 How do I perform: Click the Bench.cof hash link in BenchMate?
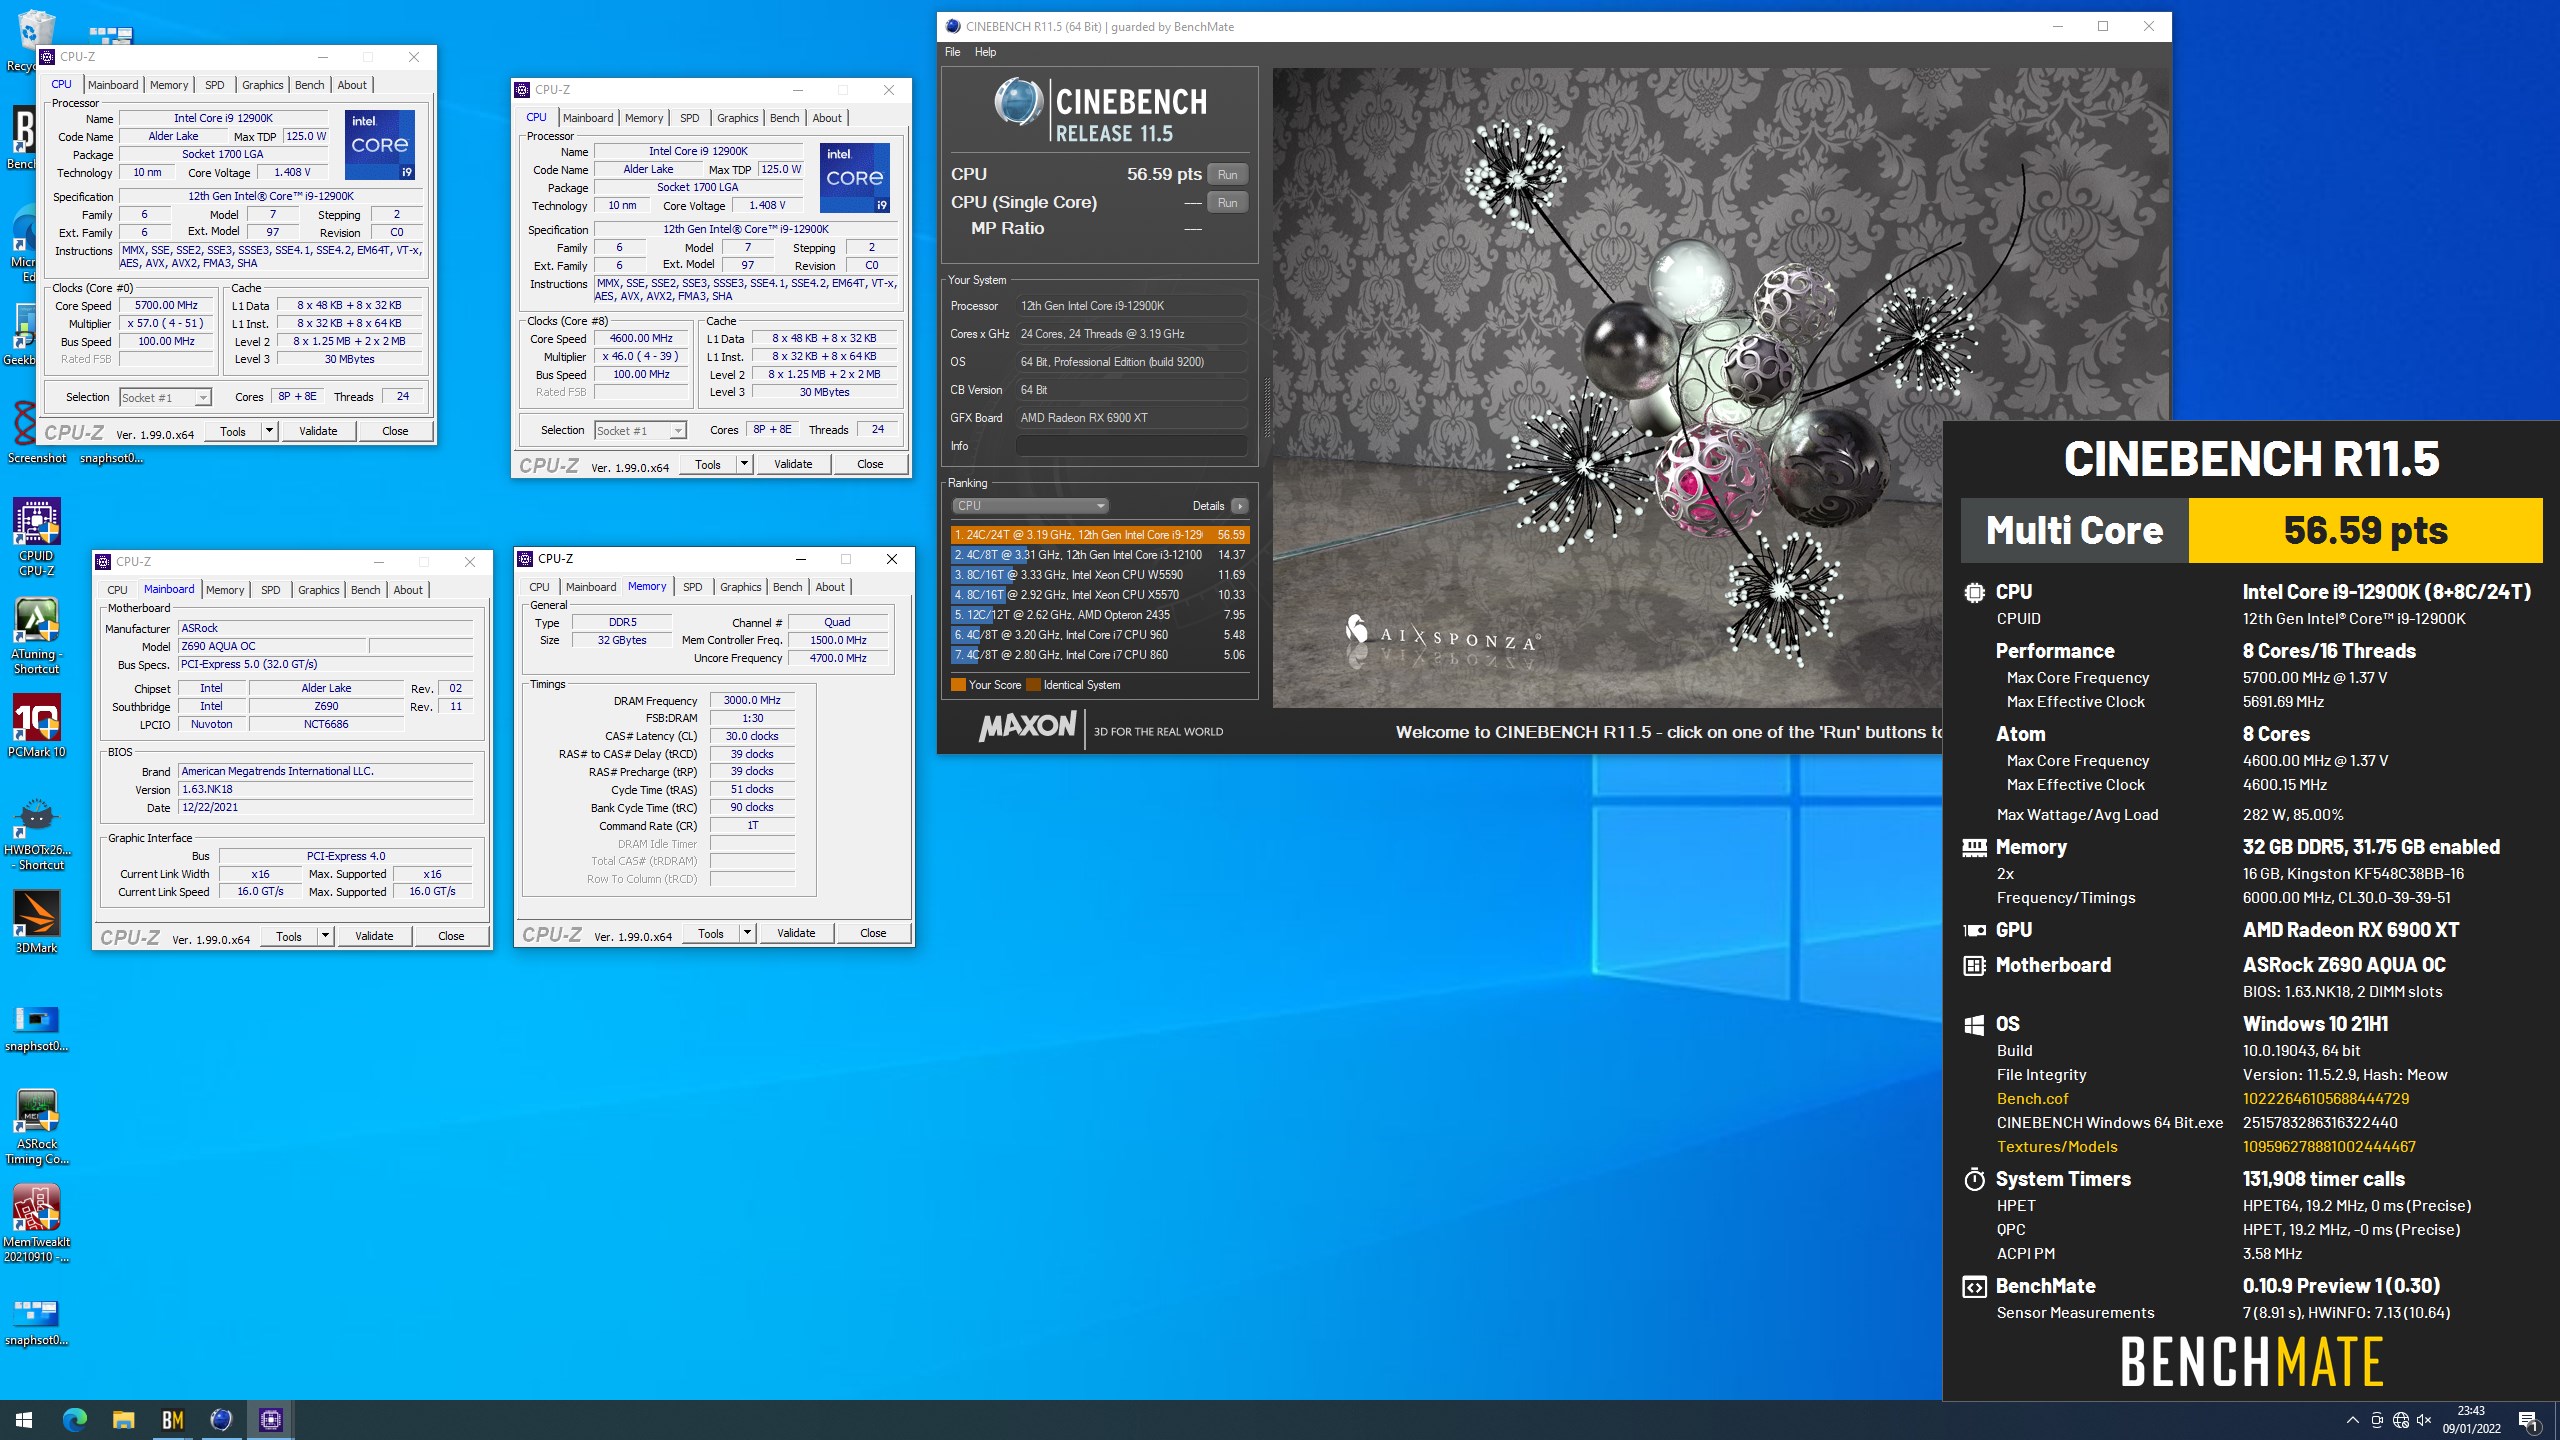(x=2326, y=1098)
